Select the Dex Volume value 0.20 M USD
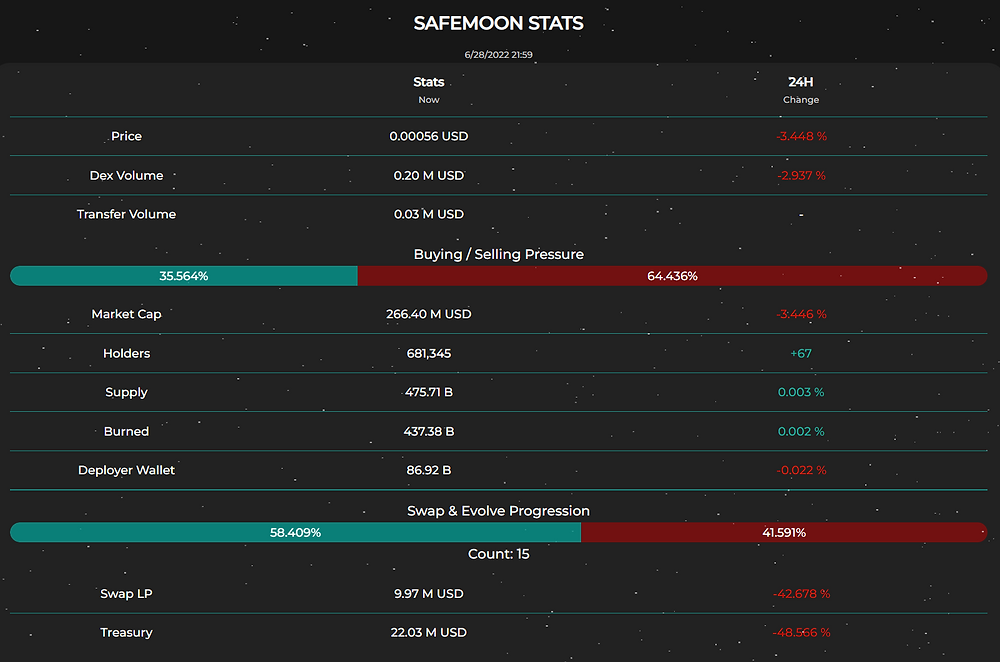The height and width of the screenshot is (662, 1000). pyautogui.click(x=429, y=175)
